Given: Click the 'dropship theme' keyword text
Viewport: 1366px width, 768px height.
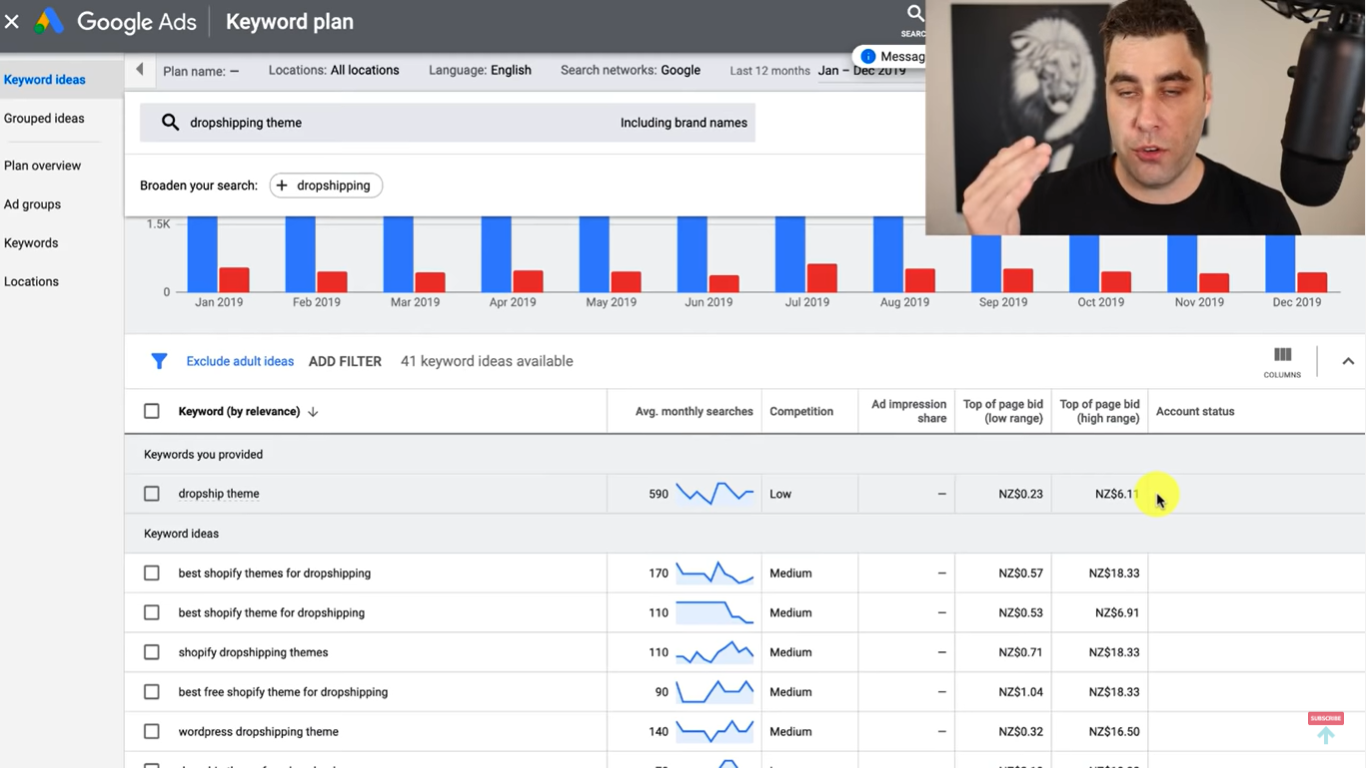Looking at the screenshot, I should 219,493.
